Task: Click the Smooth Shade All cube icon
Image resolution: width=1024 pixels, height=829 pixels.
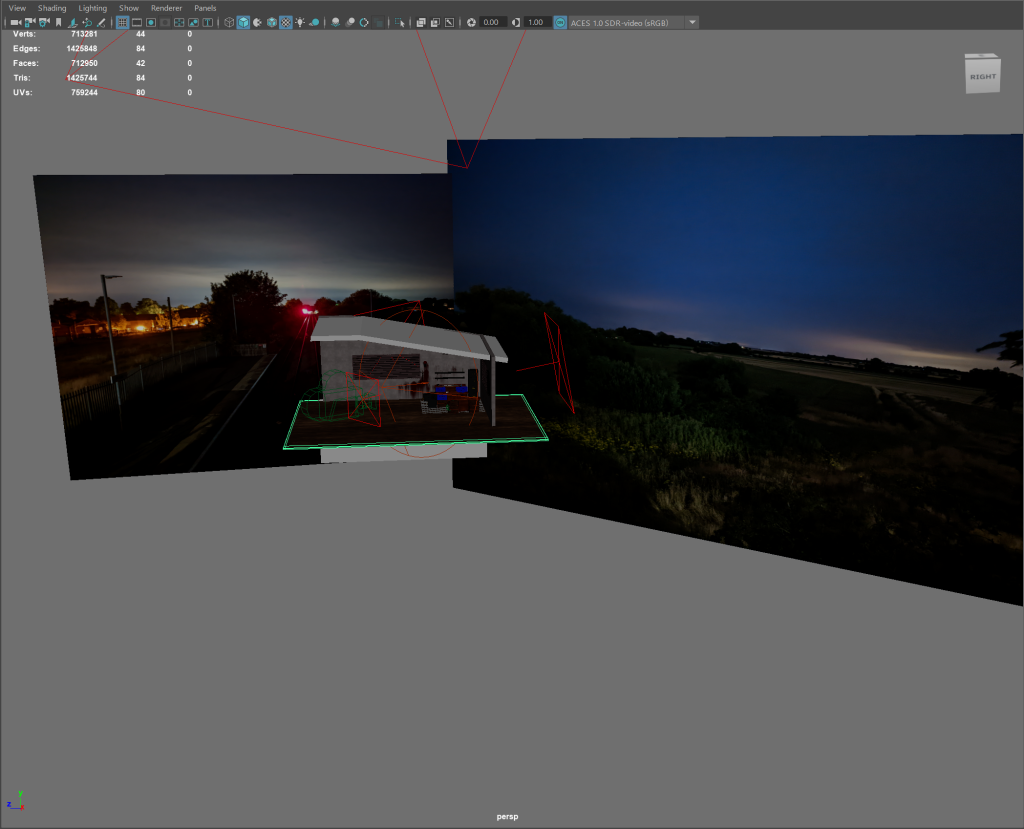Action: pos(243,22)
